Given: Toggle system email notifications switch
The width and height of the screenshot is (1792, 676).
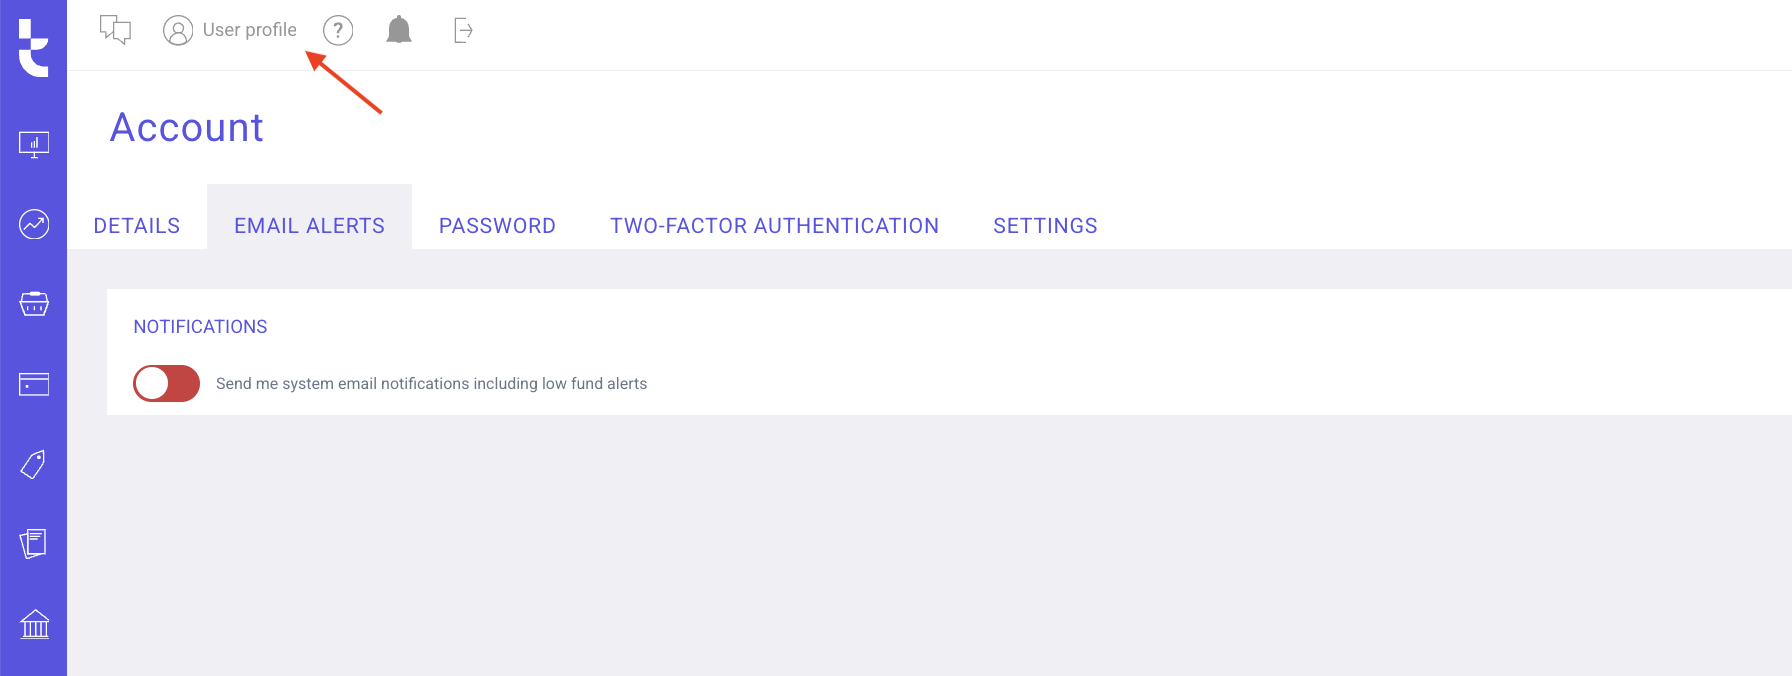Looking at the screenshot, I should coord(167,383).
